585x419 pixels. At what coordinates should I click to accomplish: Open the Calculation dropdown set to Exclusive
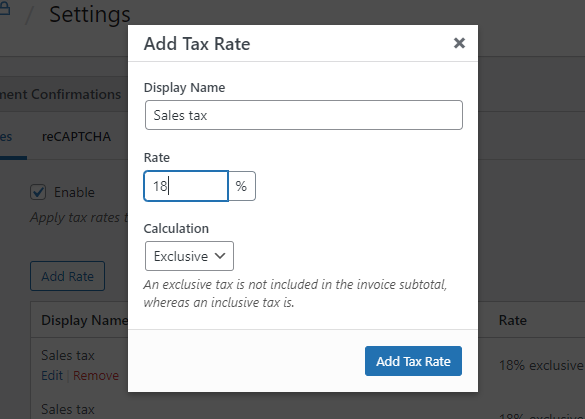[x=189, y=256]
